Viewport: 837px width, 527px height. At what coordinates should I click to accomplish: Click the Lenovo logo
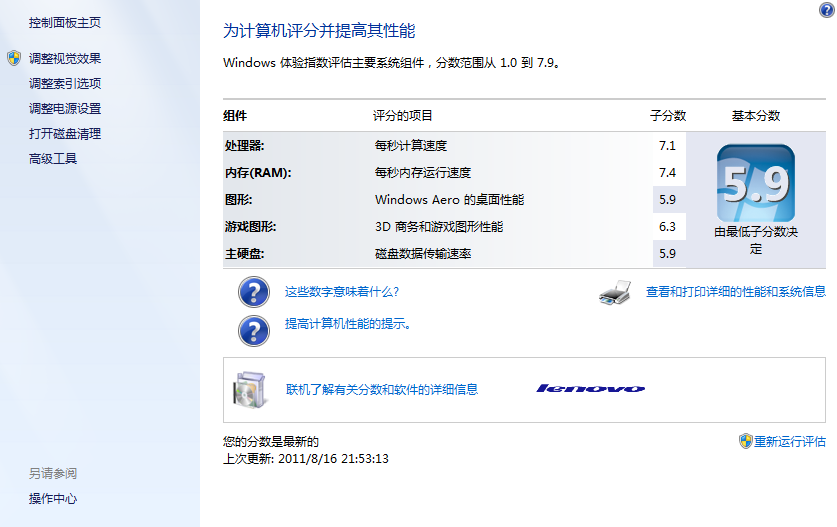pyautogui.click(x=590, y=389)
